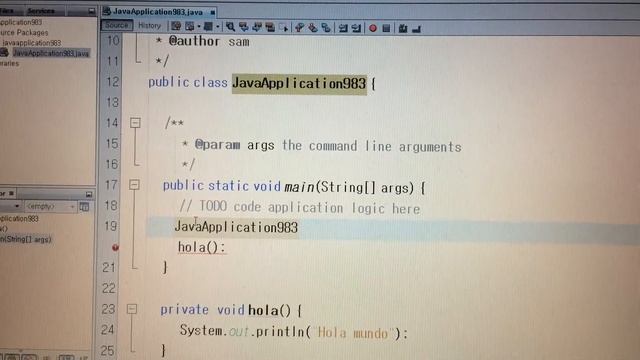This screenshot has height=360, width=640.
Task: Switch to the History view button
Action: tap(149, 25)
